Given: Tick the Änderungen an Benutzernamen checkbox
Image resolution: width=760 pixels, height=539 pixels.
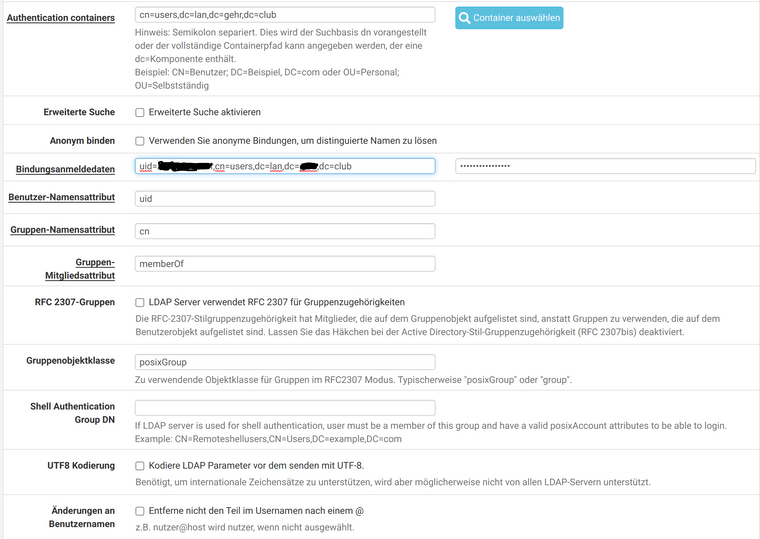Looking at the screenshot, I should click(x=140, y=511).
